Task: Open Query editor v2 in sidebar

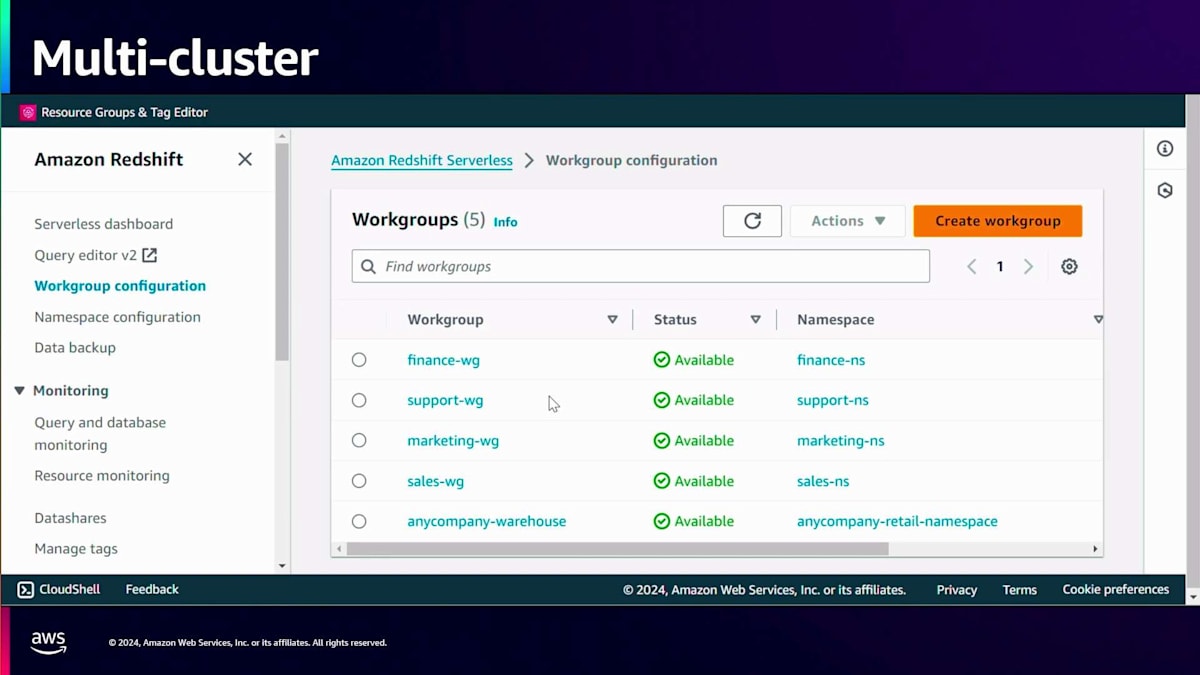Action: (86, 255)
